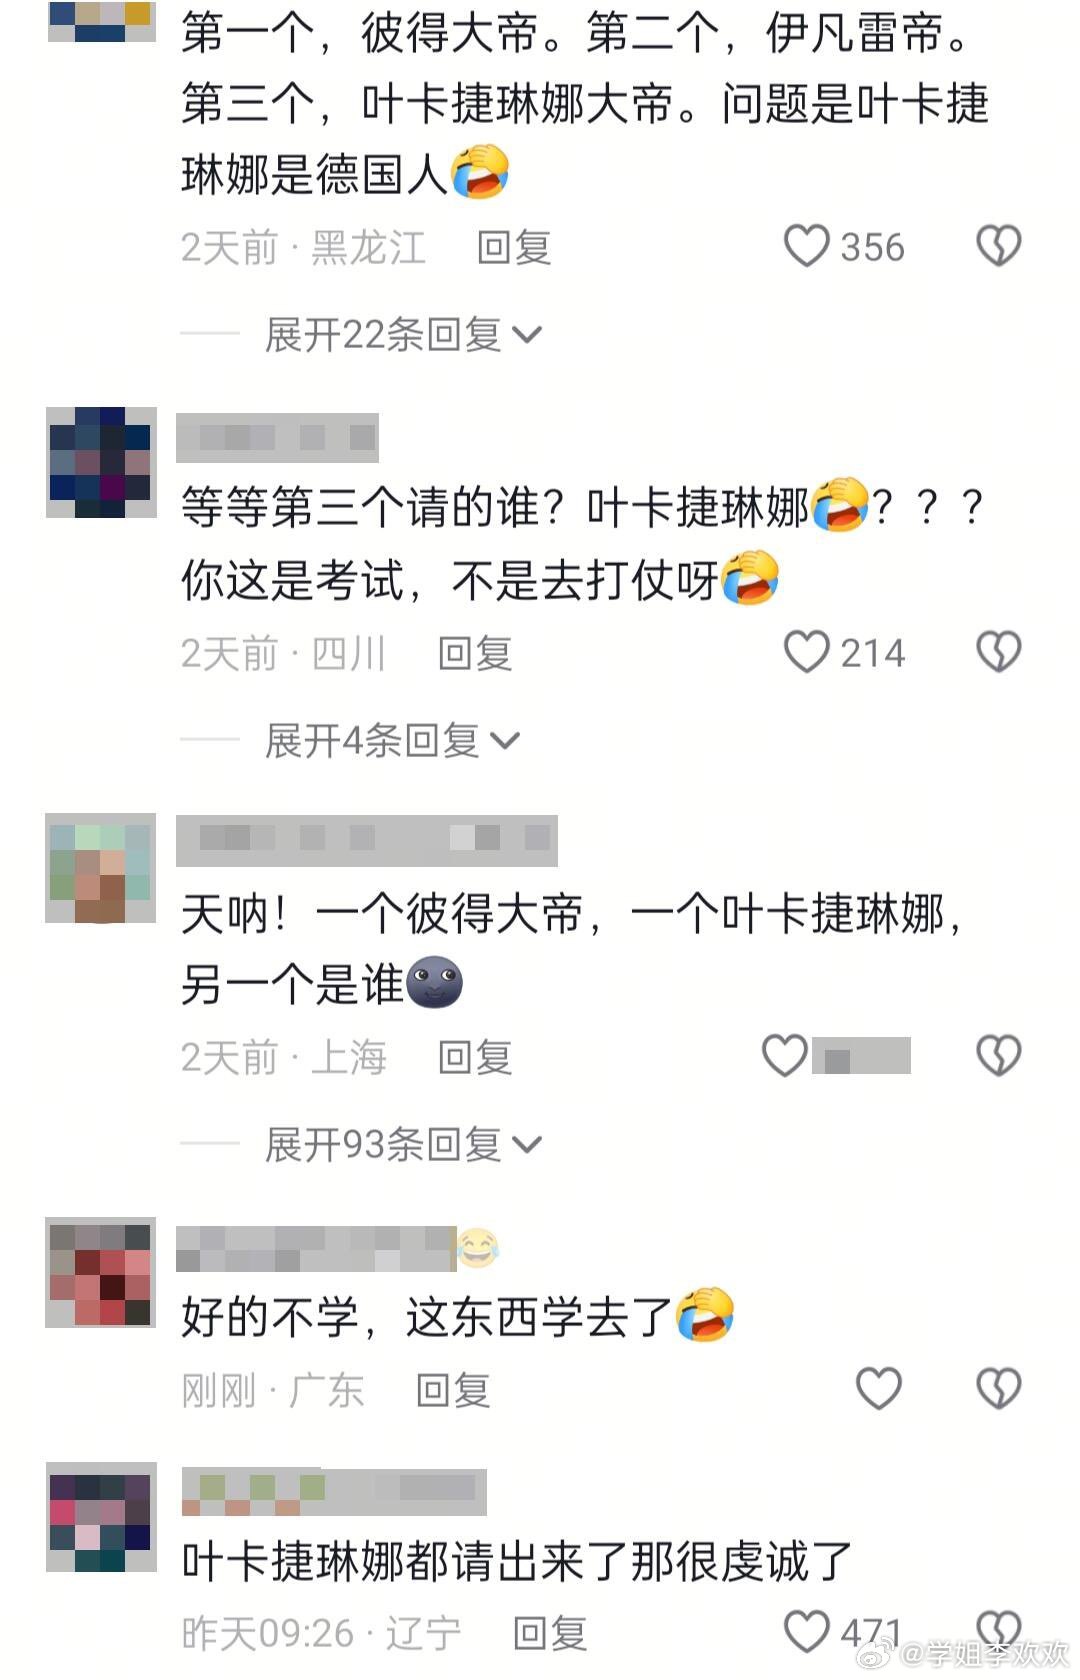The height and width of the screenshot is (1680, 1080).
Task: Open avatar of the 上海 commenter
Action: click(x=101, y=868)
